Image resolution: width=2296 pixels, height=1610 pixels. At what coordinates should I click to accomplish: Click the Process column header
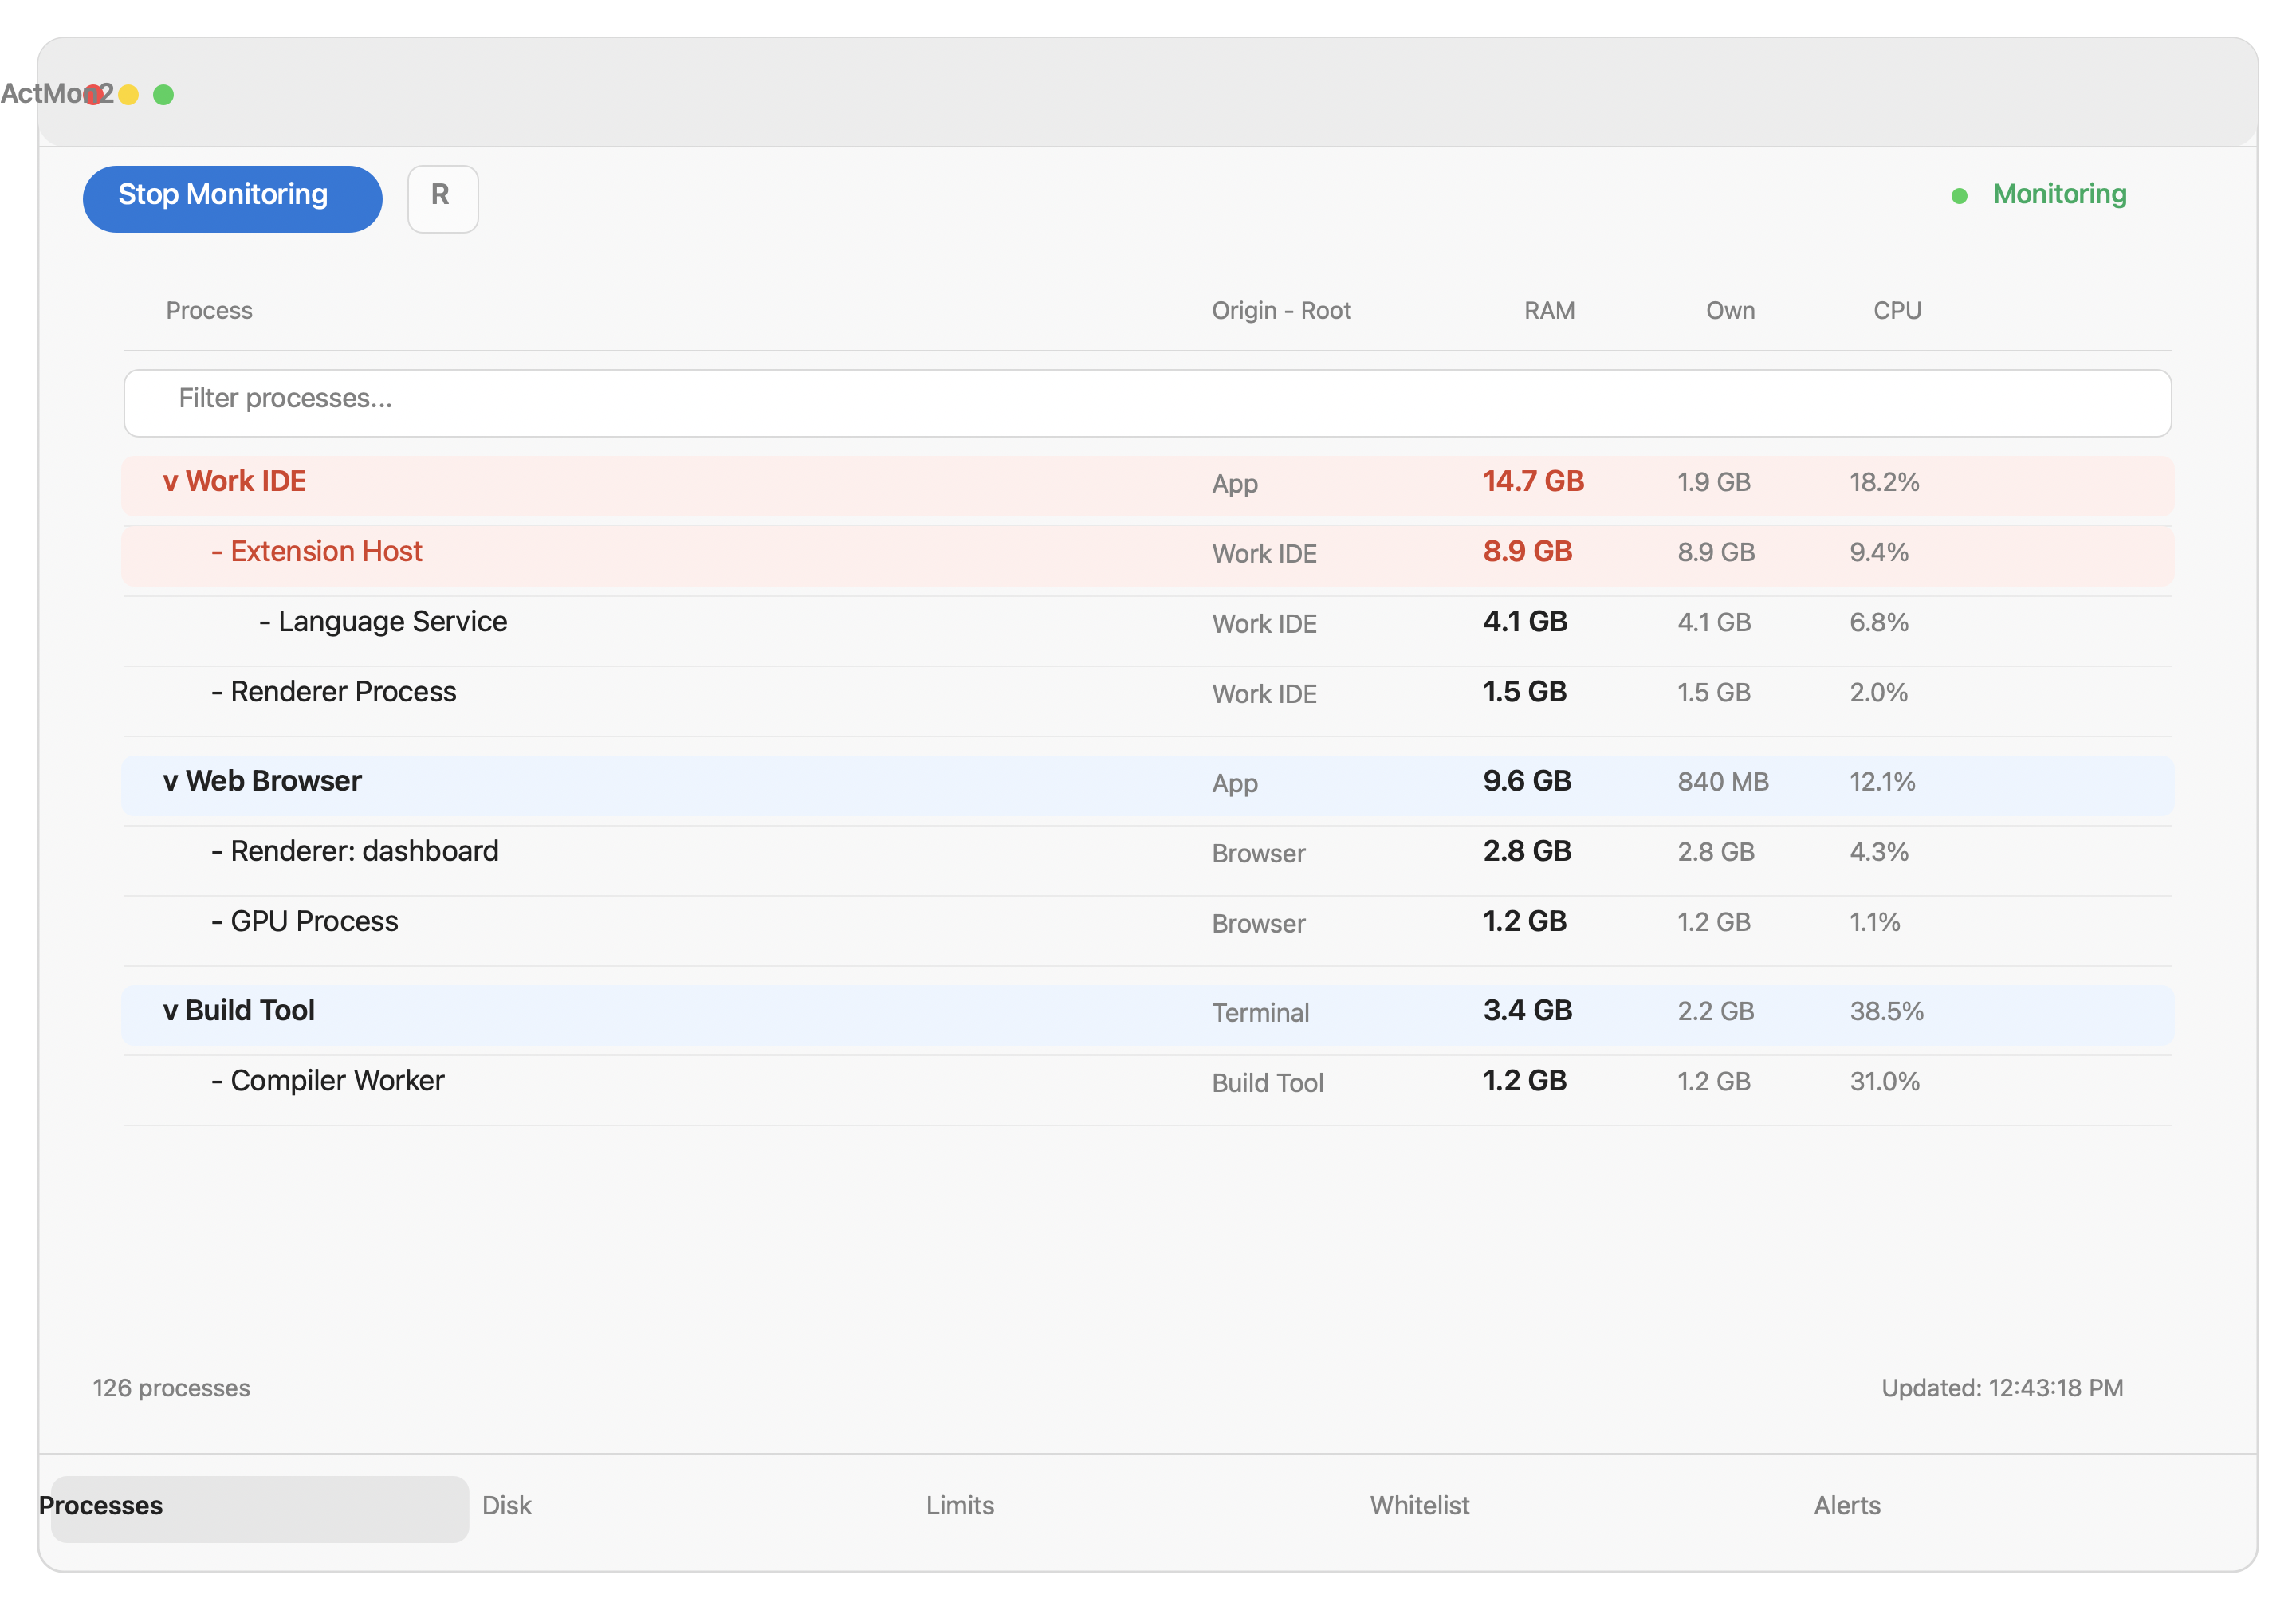(x=209, y=311)
